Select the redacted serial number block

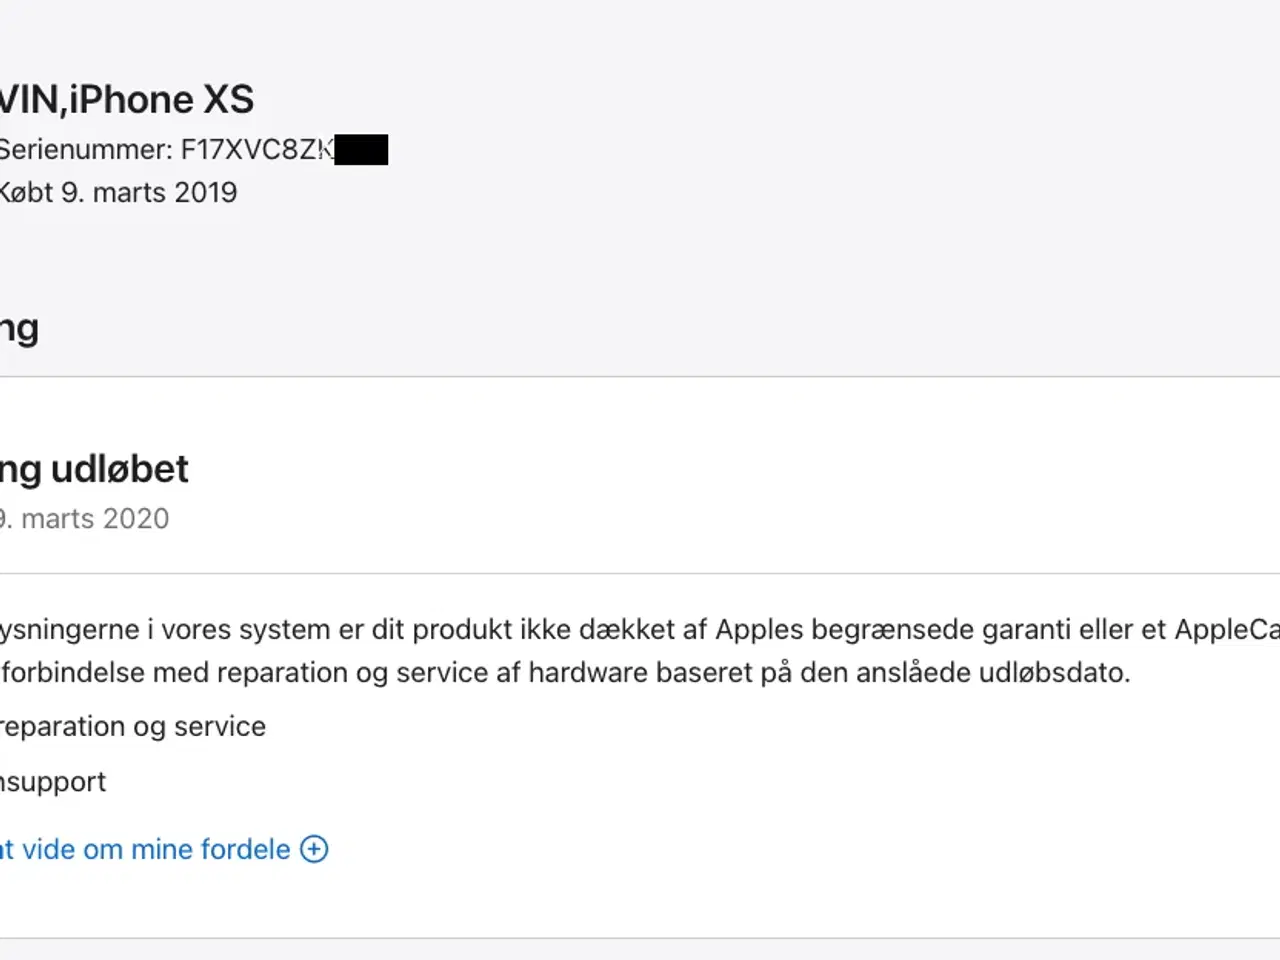pos(360,149)
